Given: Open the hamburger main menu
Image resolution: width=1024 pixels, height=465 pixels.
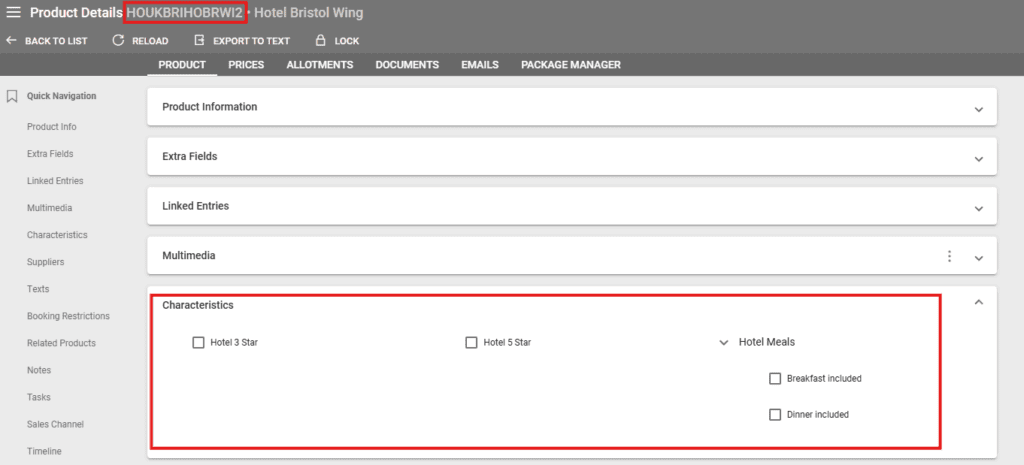Looking at the screenshot, I should pos(14,13).
